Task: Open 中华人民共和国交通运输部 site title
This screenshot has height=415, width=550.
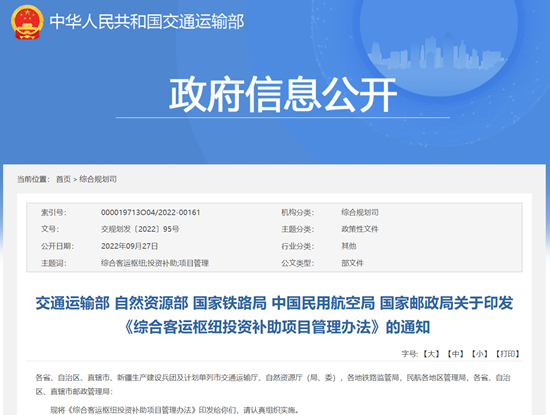Action: (x=147, y=22)
